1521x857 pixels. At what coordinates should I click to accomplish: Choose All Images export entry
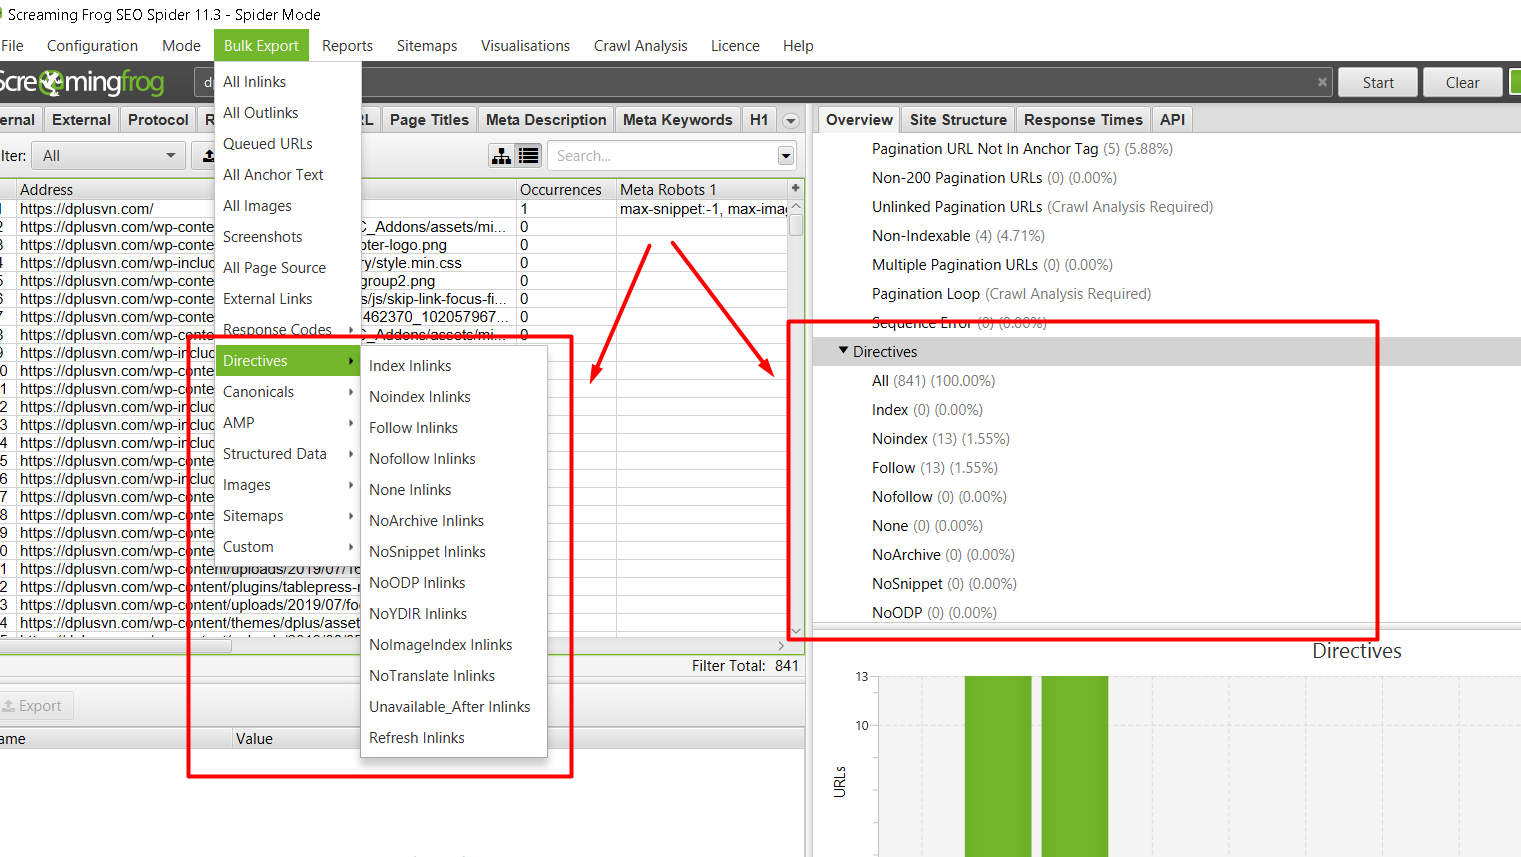point(288,206)
